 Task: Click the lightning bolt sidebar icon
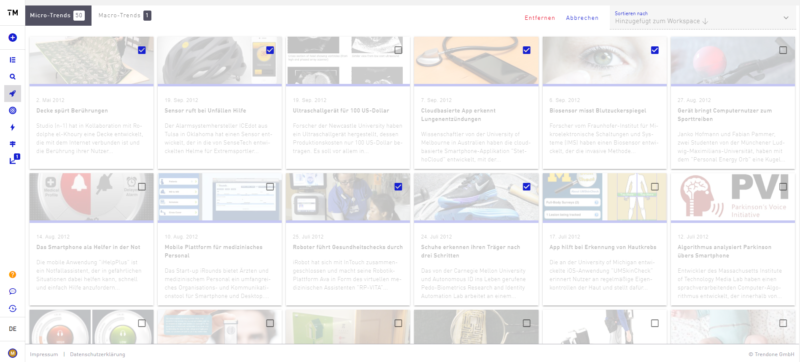pyautogui.click(x=13, y=127)
